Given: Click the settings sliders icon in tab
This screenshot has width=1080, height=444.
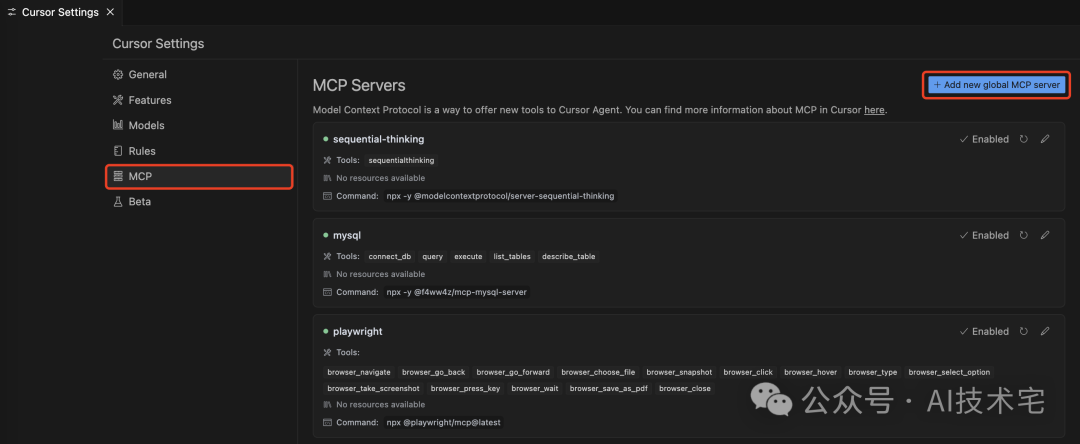Looking at the screenshot, I should click(x=12, y=12).
